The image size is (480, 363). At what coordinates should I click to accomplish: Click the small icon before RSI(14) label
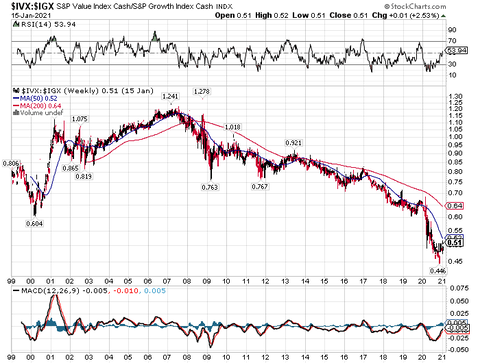[x=16, y=24]
